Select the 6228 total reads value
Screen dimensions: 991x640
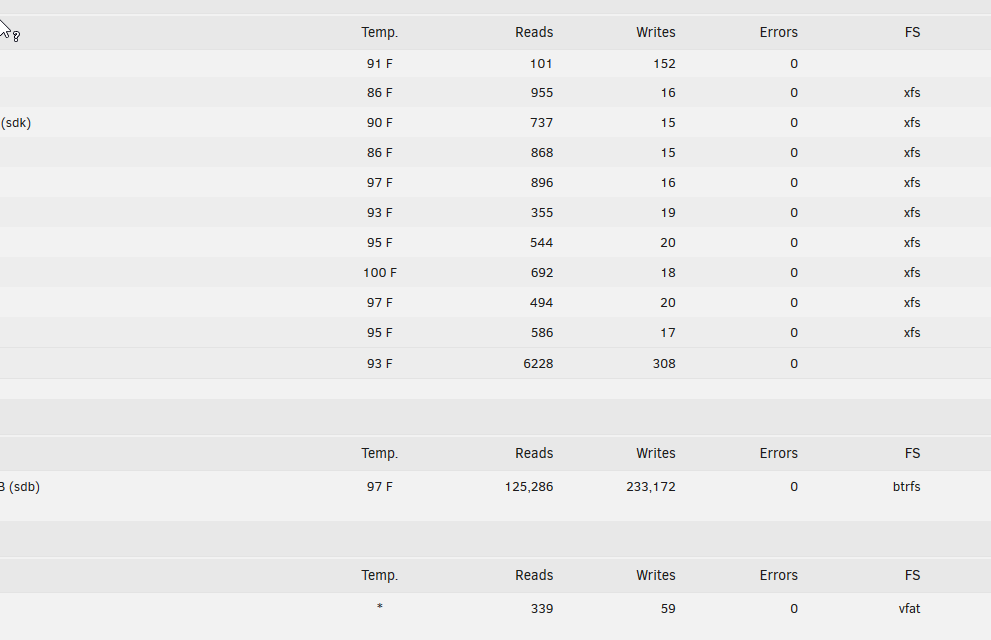(x=538, y=363)
